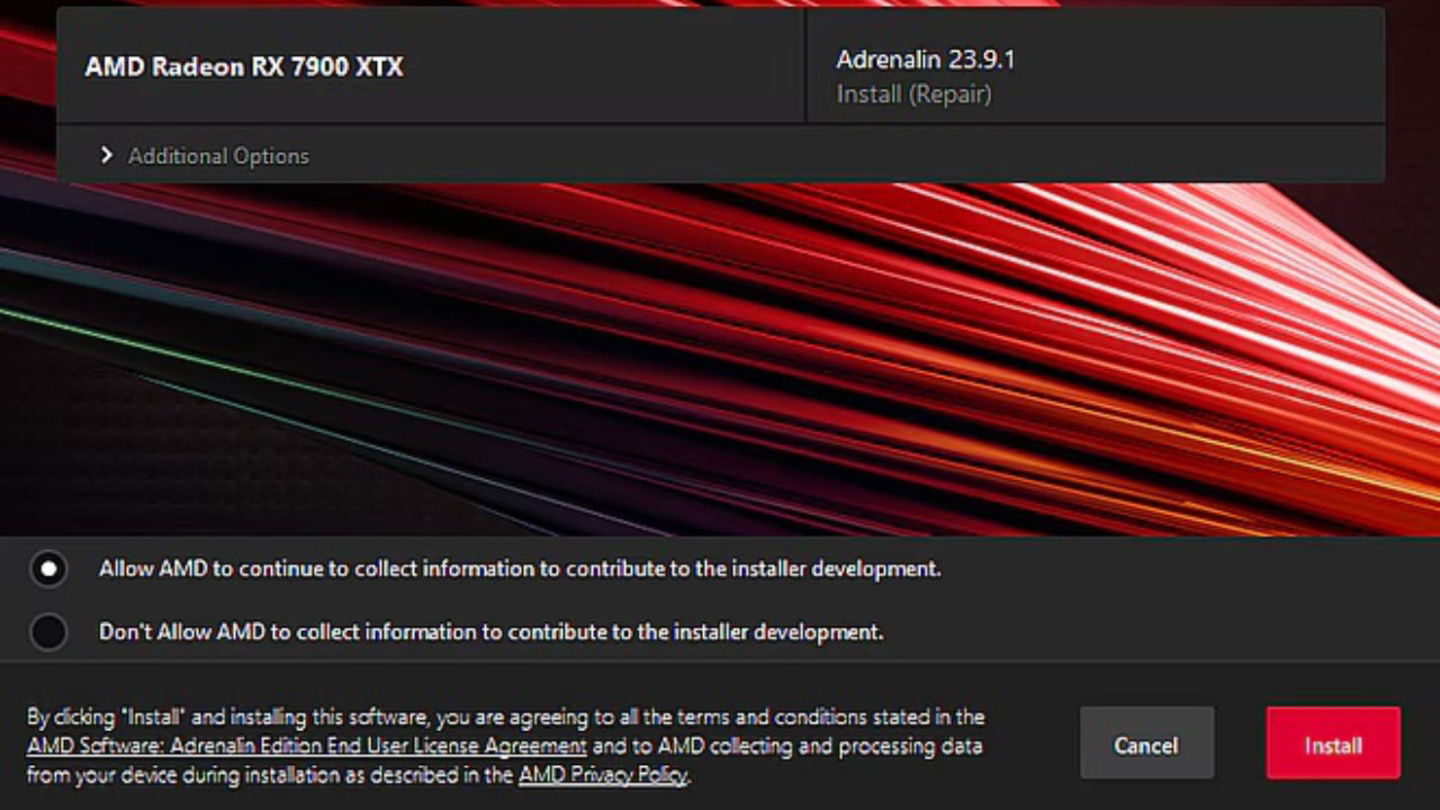1440x810 pixels.
Task: Select Don't Allow AMD to collect information
Action: pos(48,632)
